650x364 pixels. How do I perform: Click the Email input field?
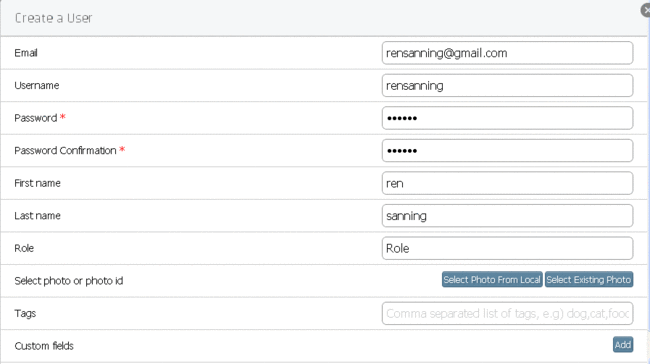[x=507, y=53]
